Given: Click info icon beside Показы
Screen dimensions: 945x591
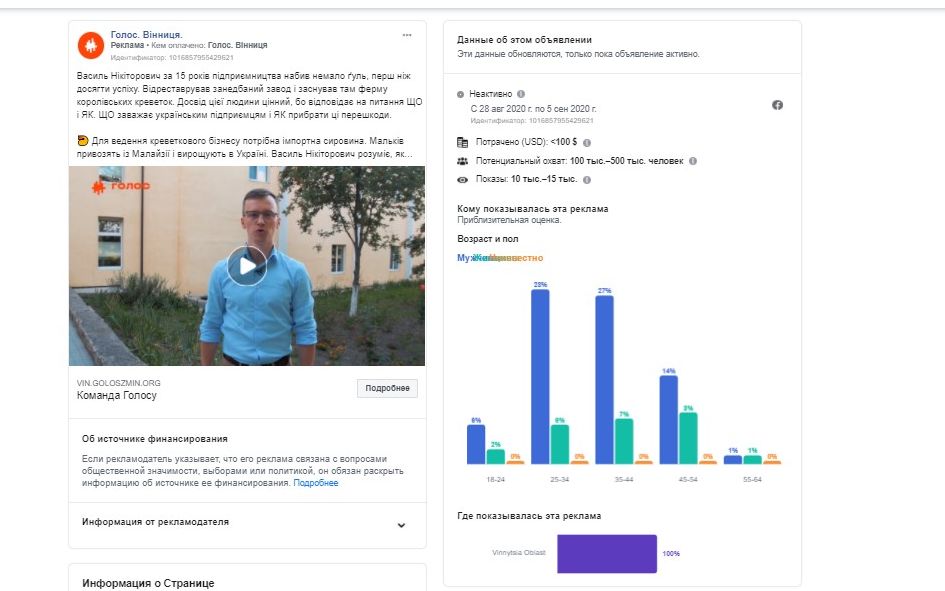Looking at the screenshot, I should tap(587, 180).
